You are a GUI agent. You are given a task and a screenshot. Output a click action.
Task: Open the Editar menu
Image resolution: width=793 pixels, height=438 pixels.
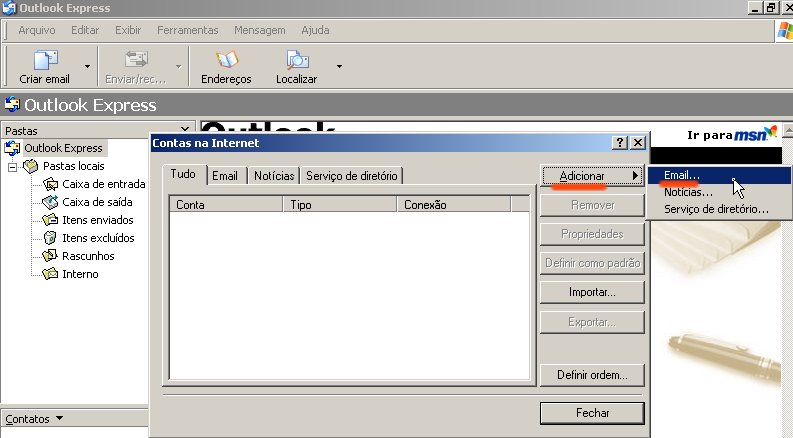tap(85, 30)
